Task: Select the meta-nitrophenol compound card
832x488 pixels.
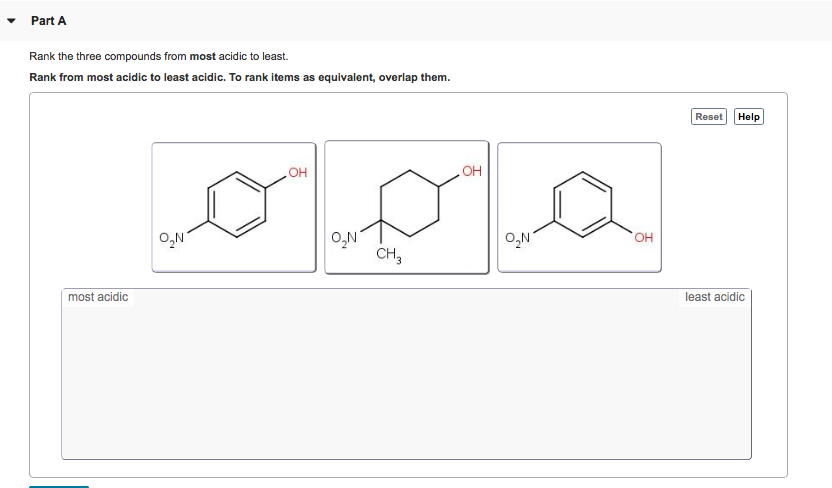Action: click(579, 207)
